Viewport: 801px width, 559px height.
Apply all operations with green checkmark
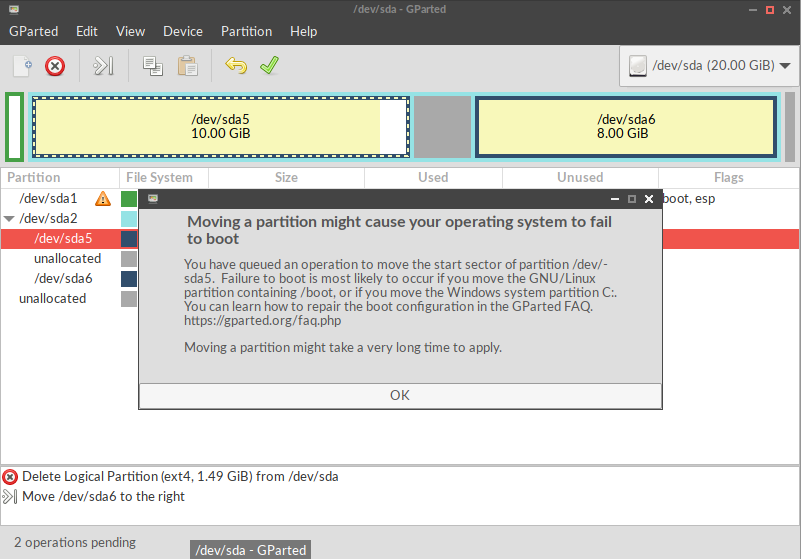[x=269, y=66]
